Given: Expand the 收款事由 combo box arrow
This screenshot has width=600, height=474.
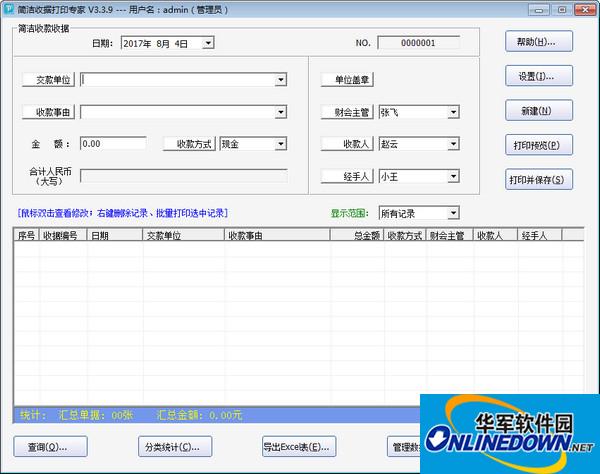Looking at the screenshot, I should point(281,112).
